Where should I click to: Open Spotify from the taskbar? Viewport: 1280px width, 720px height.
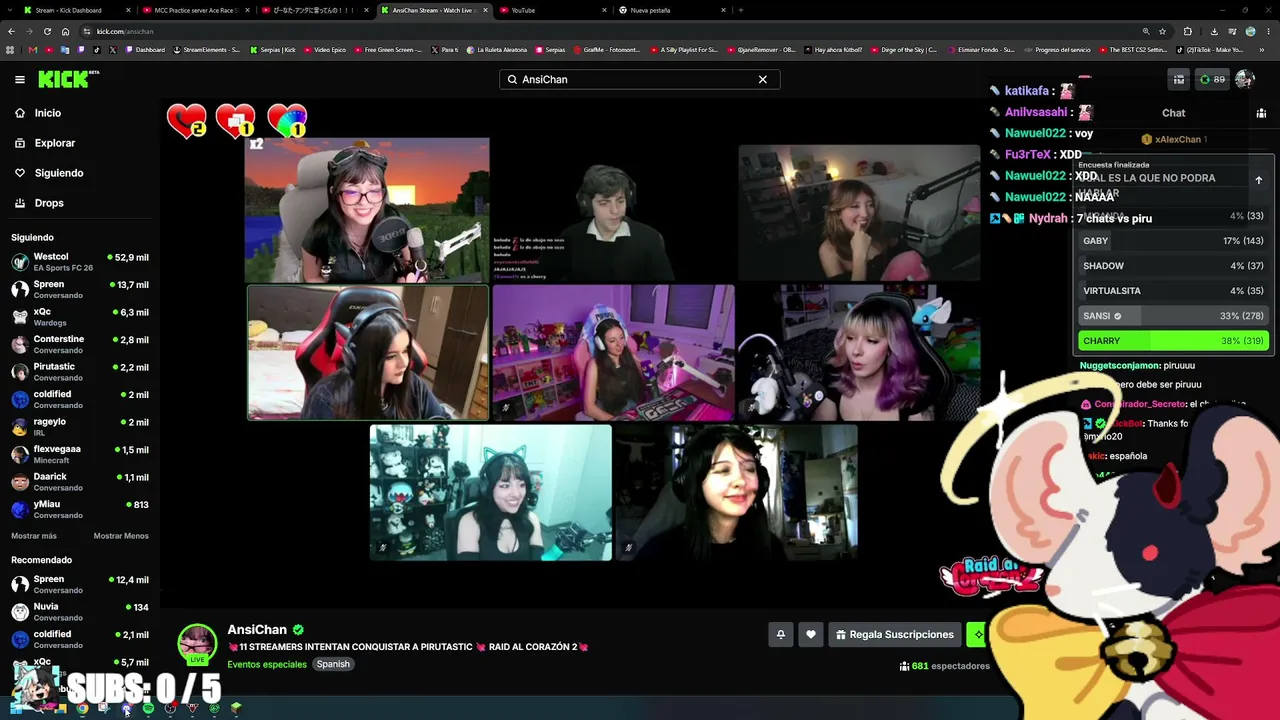148,709
